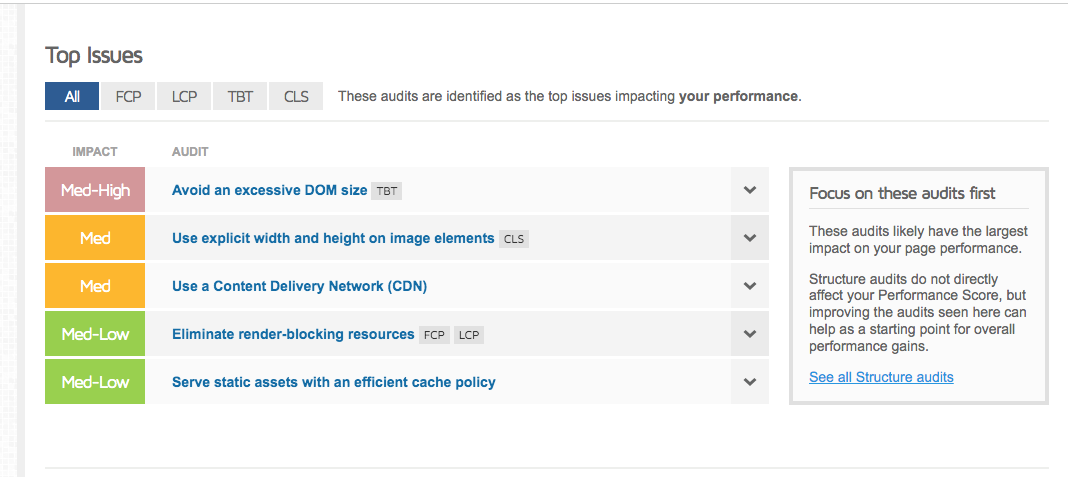Click the FCP tag beside render-blocking audit

[x=434, y=335]
